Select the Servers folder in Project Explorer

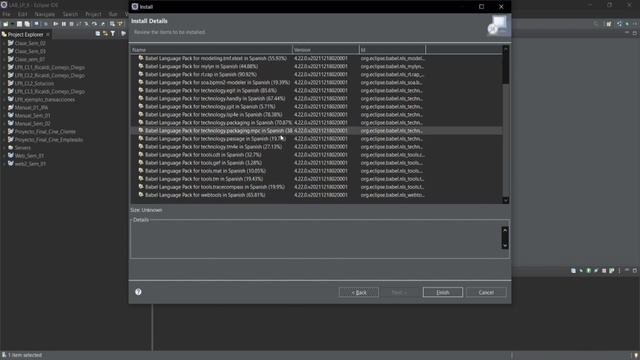22,148
